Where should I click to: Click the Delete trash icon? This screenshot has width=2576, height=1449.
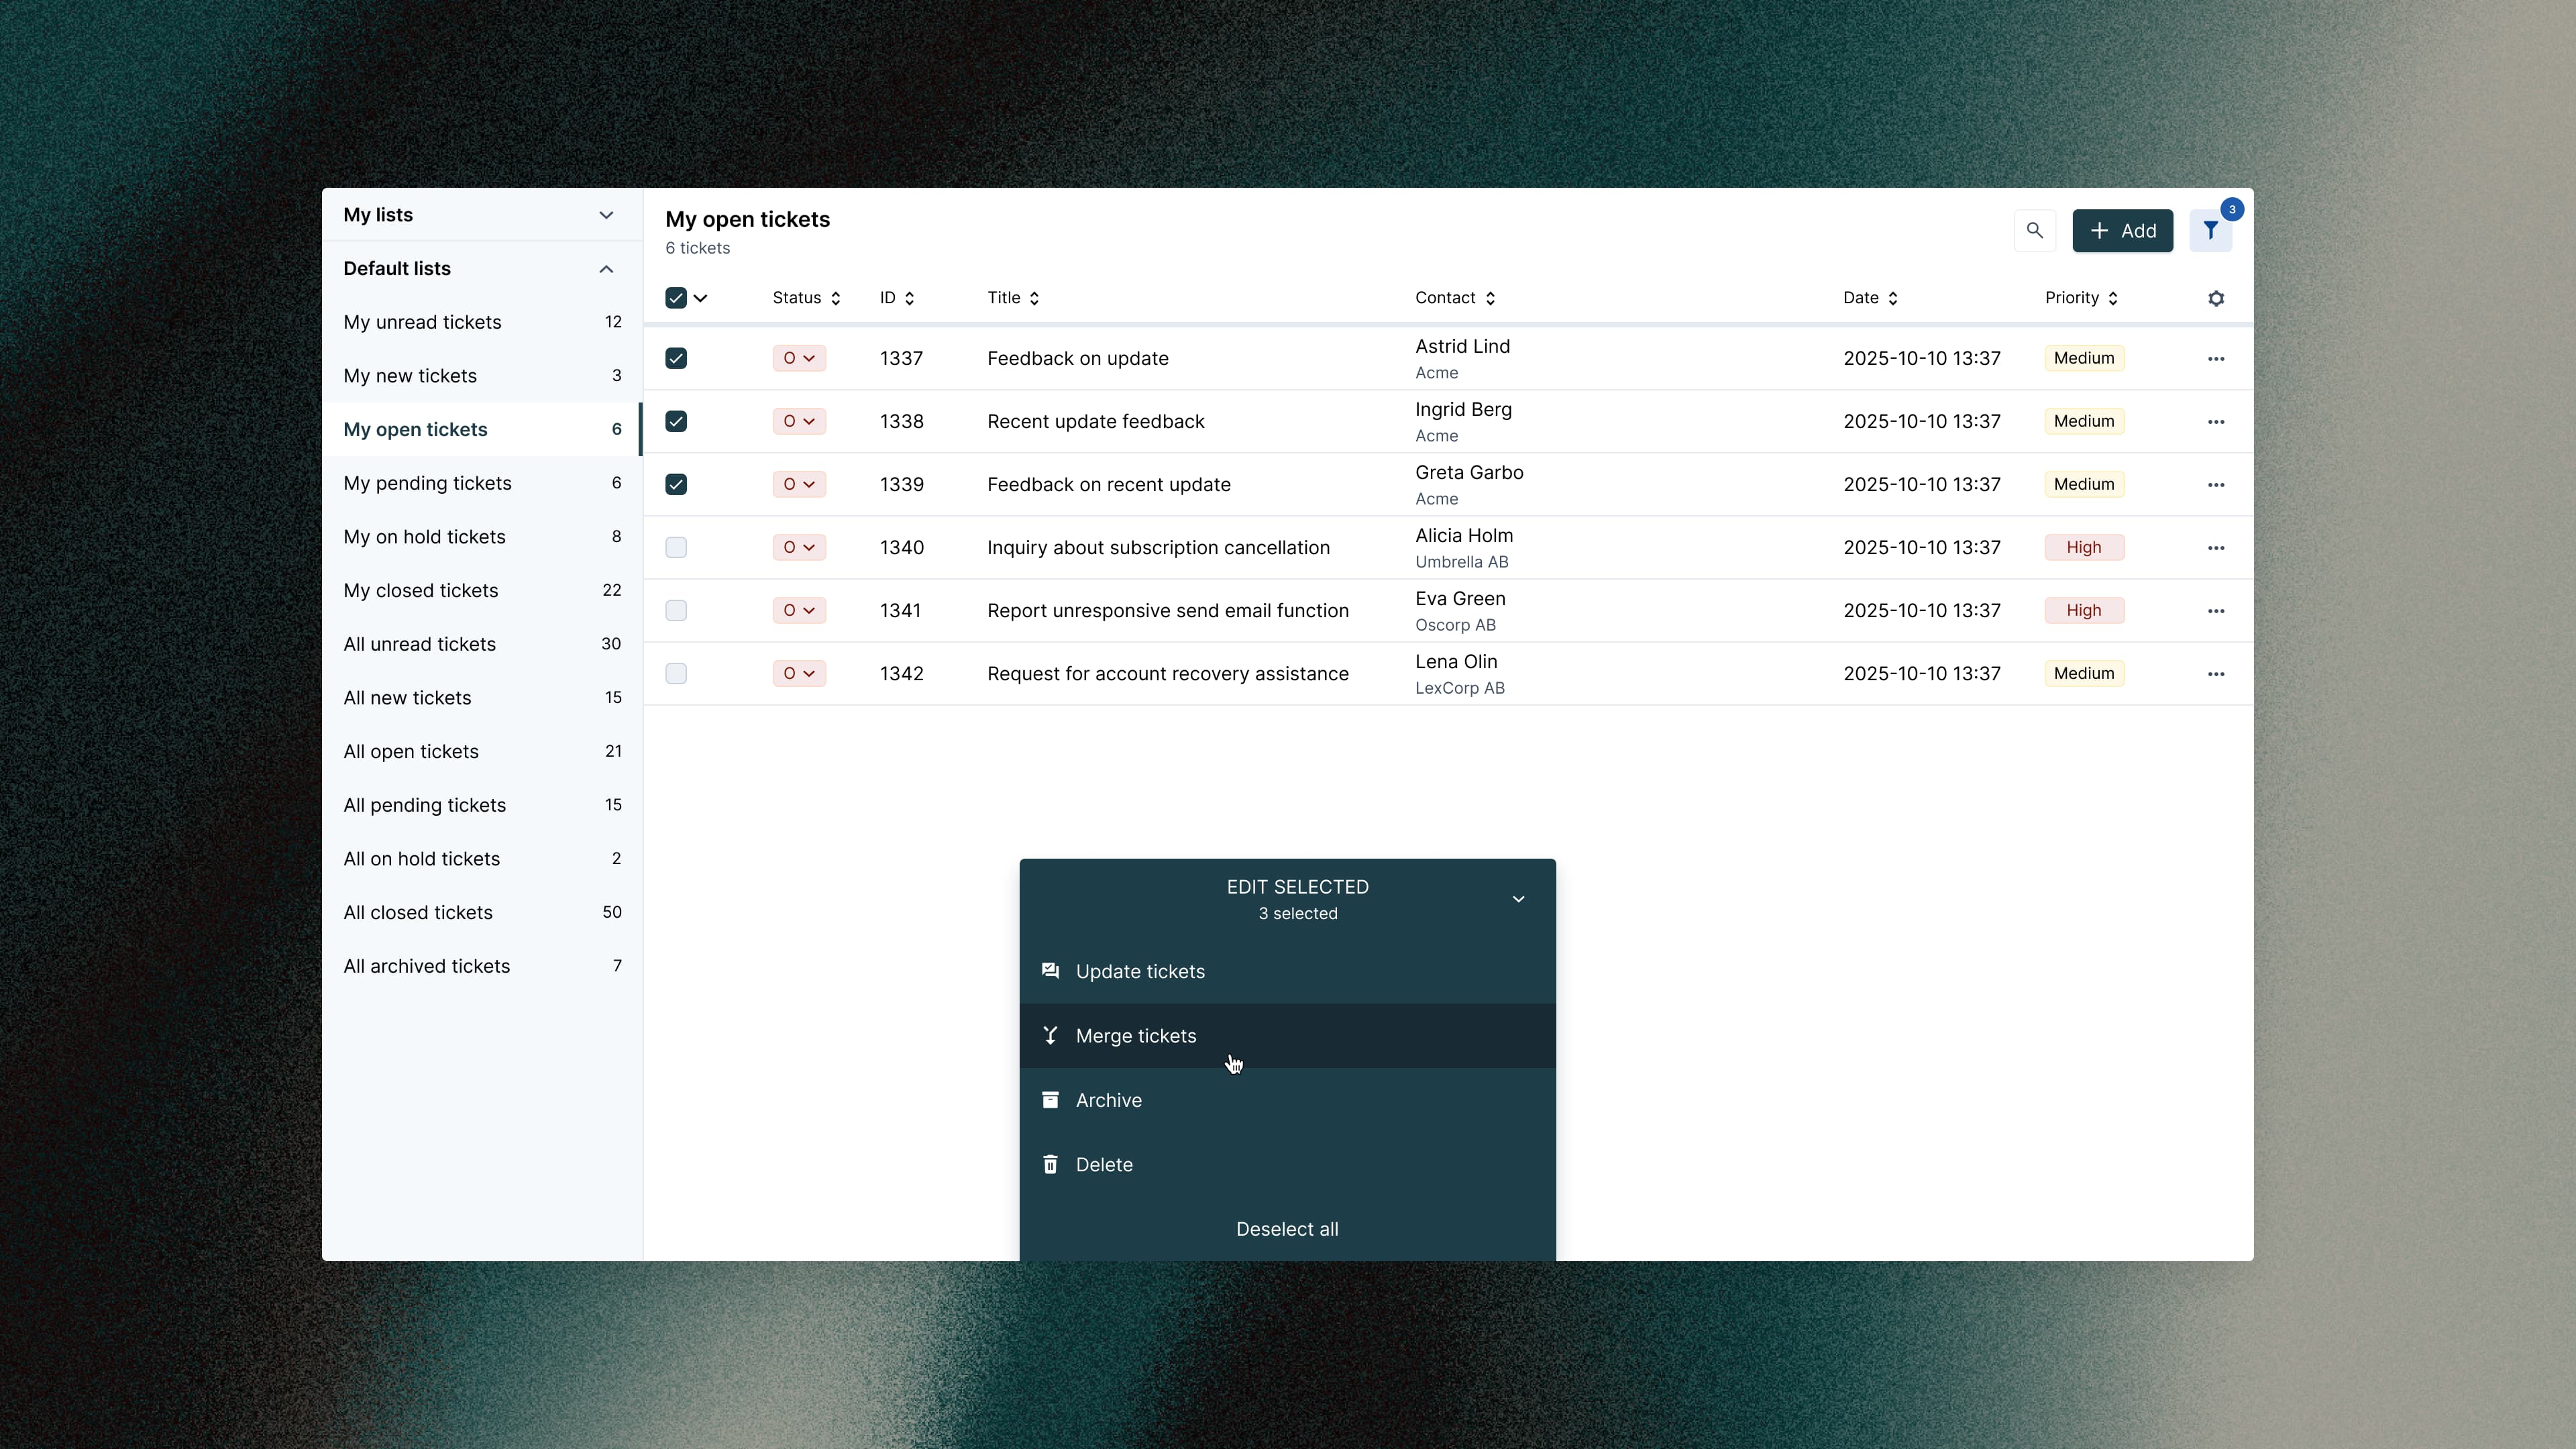[1050, 1164]
